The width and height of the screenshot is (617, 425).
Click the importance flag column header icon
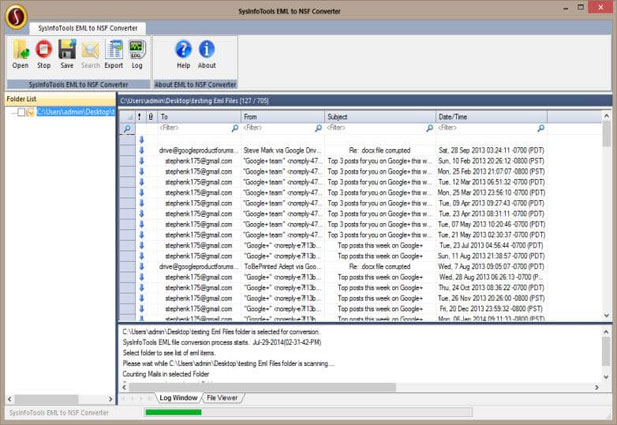[139, 116]
